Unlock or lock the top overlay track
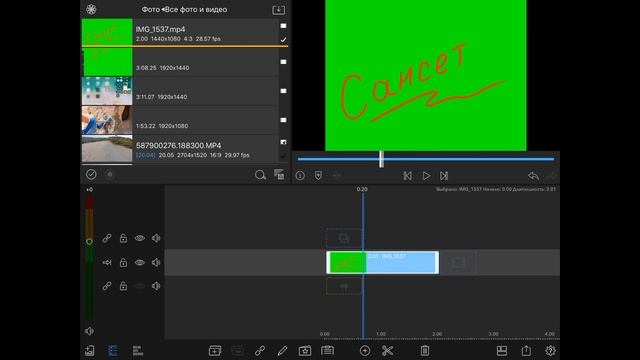This screenshot has height=360, width=640. pyautogui.click(x=123, y=238)
